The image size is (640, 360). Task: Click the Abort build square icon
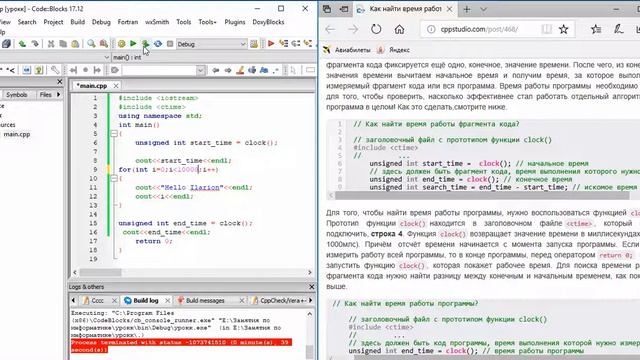170,44
